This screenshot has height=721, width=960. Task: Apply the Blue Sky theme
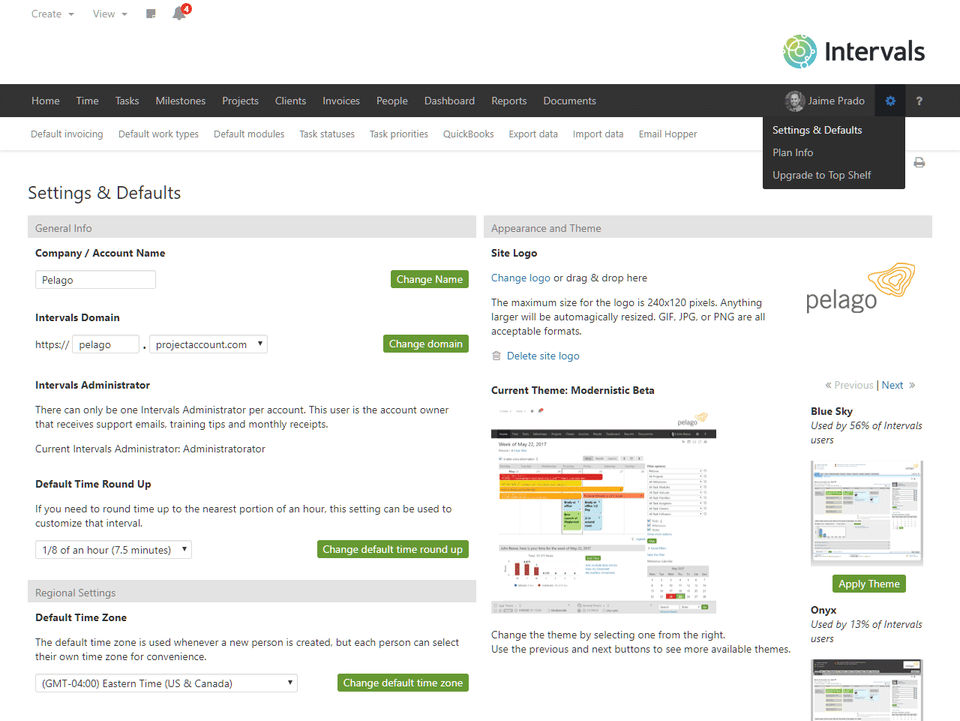point(869,584)
